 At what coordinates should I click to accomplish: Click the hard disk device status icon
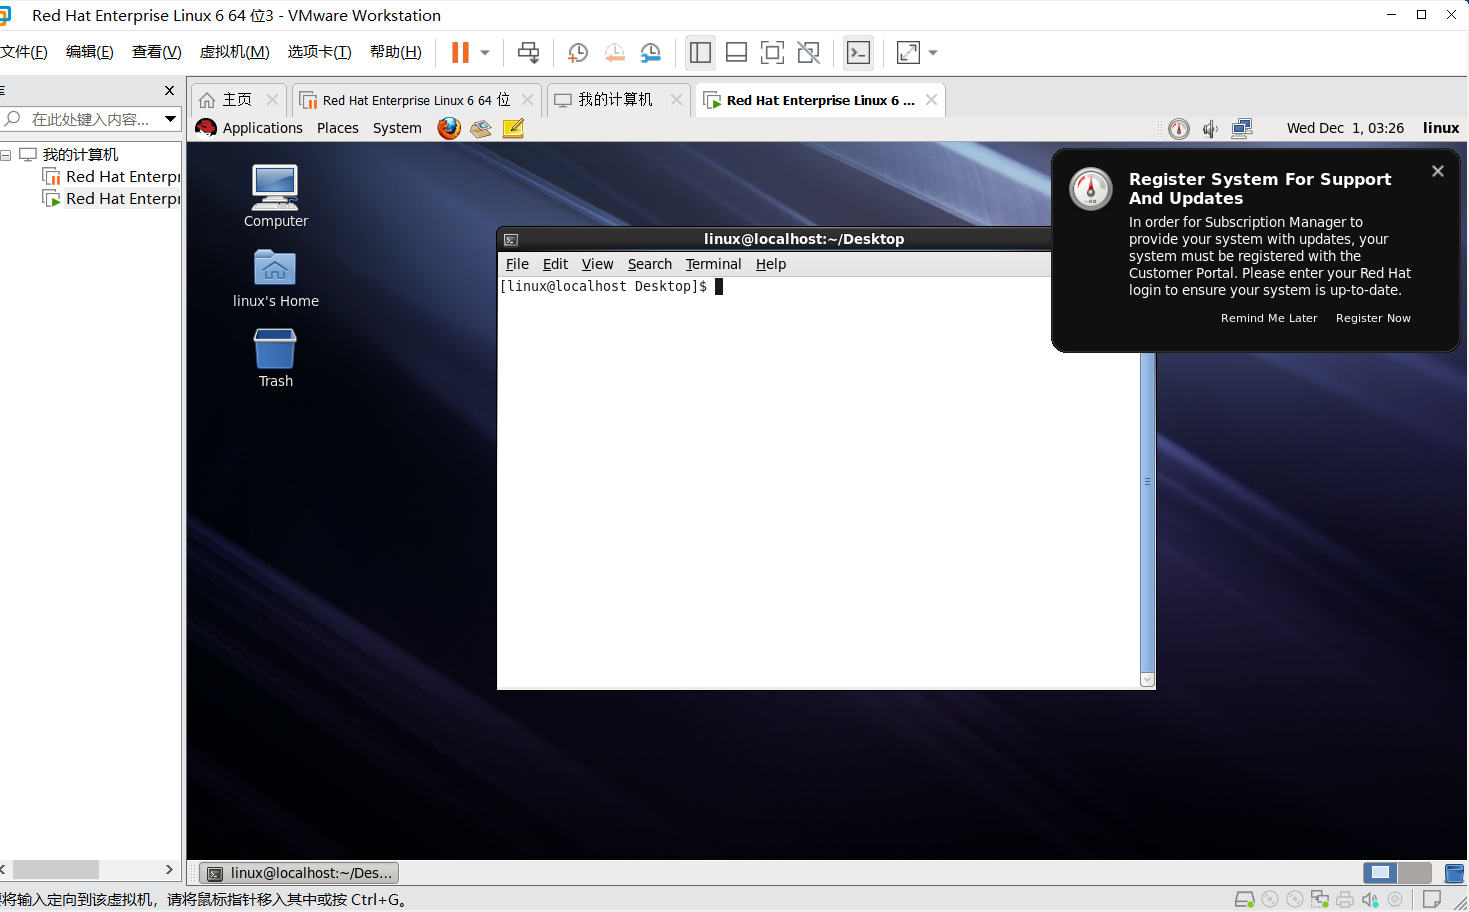(1244, 899)
